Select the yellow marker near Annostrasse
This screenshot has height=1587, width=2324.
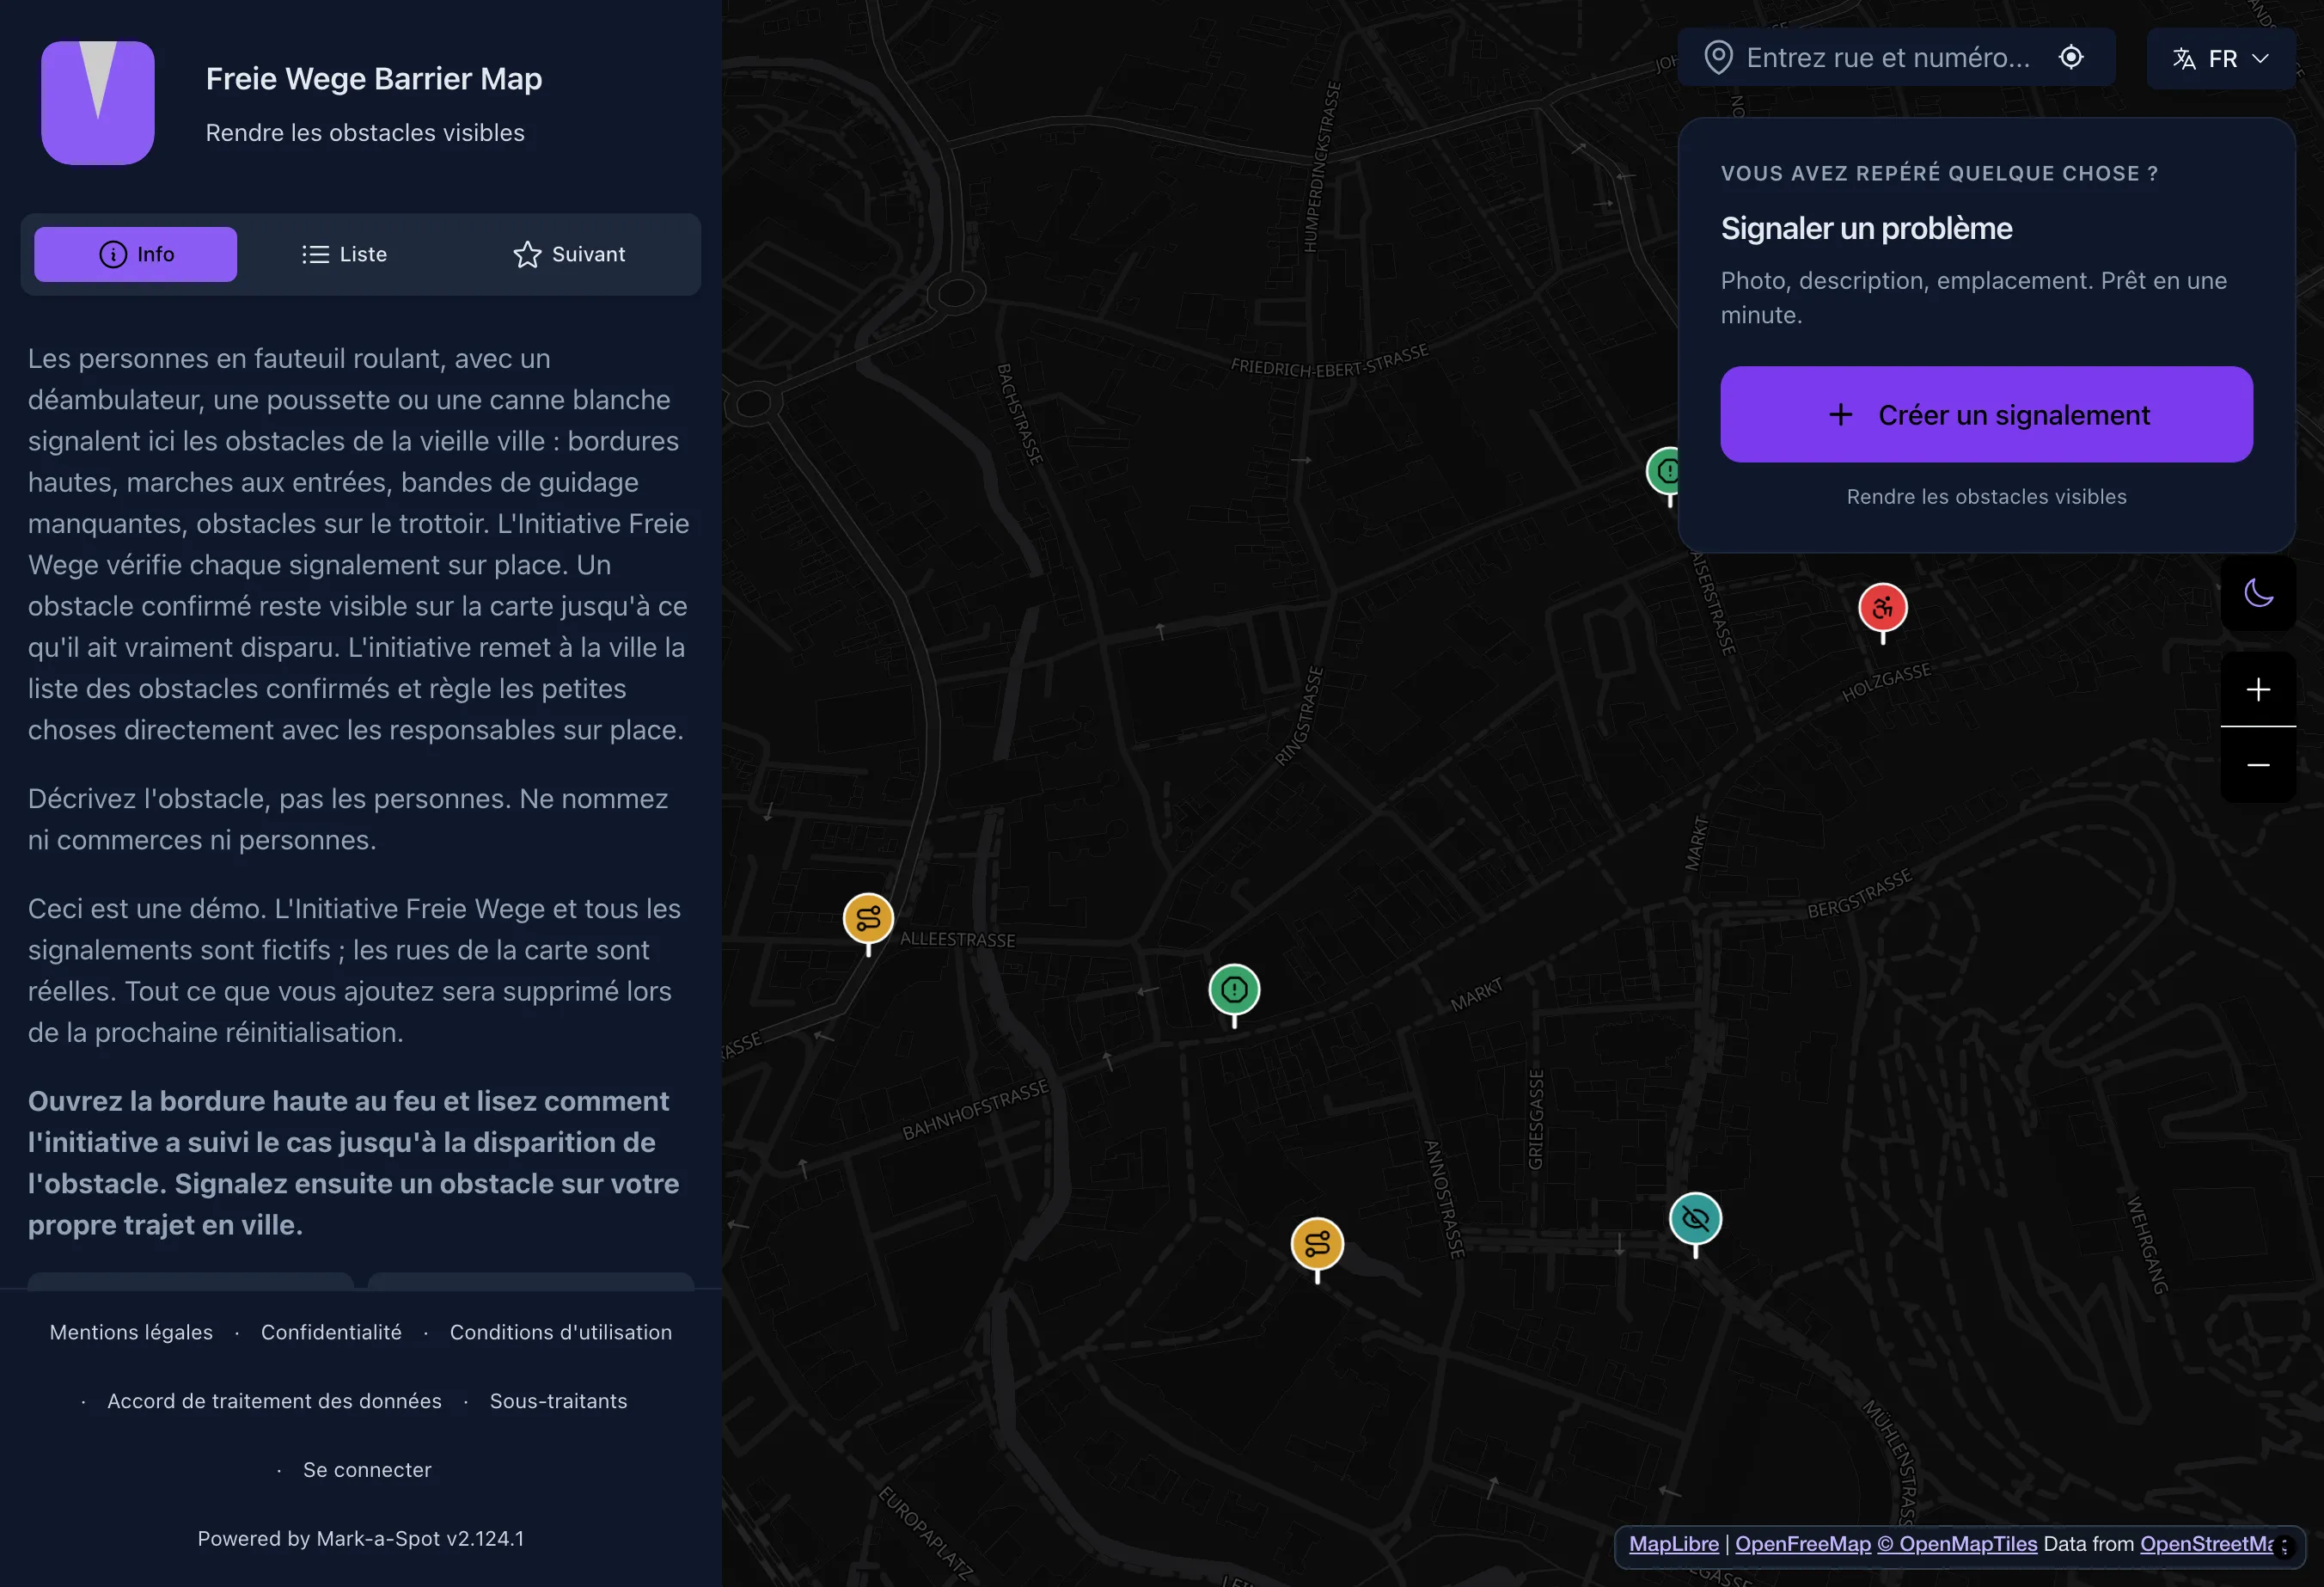1317,1246
